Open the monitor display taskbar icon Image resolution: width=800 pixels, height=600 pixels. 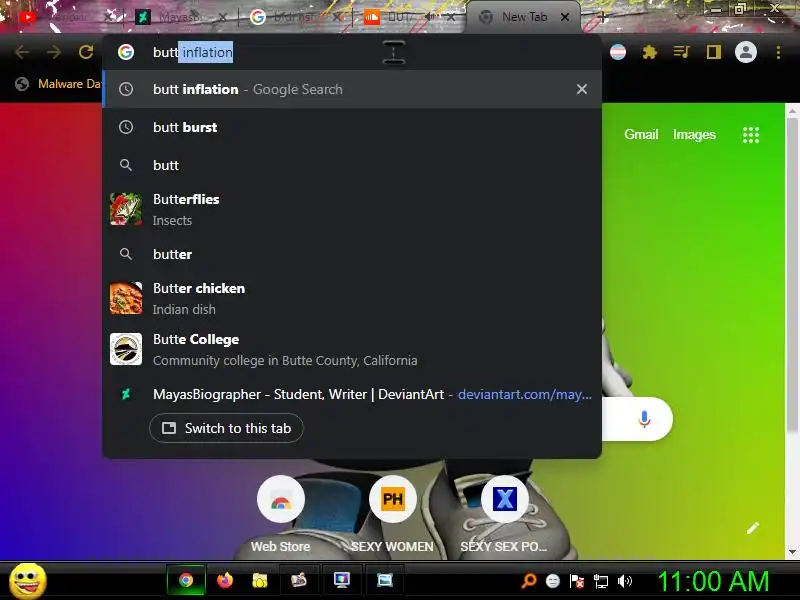(x=341, y=580)
